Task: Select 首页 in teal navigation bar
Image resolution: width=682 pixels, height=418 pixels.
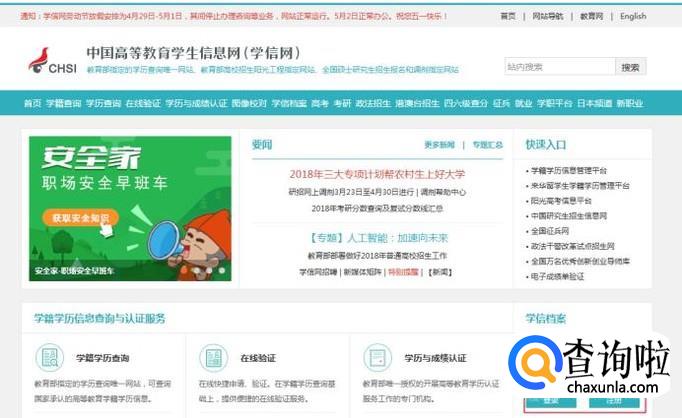Action: click(x=33, y=103)
